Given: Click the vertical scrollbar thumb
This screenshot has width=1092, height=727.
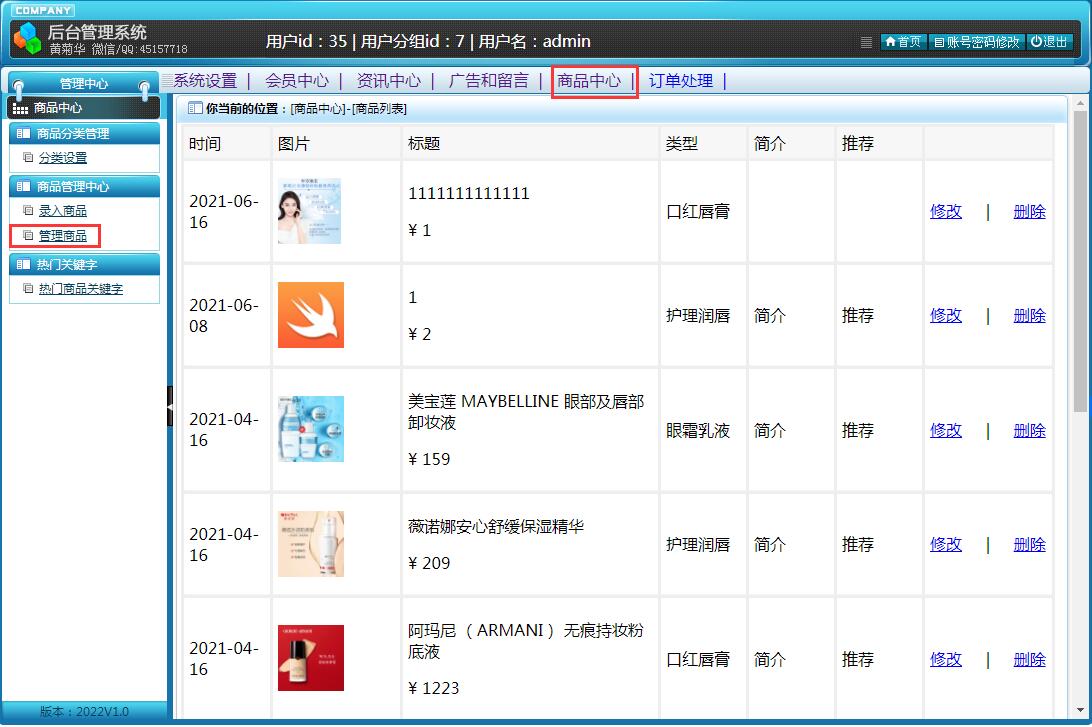Looking at the screenshot, I should 1080,261.
